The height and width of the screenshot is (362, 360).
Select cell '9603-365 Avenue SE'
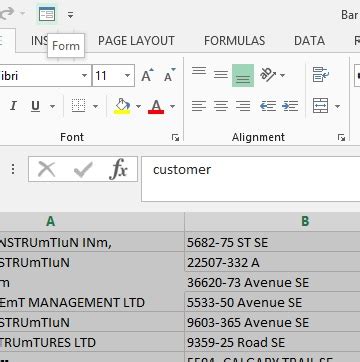coord(272,322)
